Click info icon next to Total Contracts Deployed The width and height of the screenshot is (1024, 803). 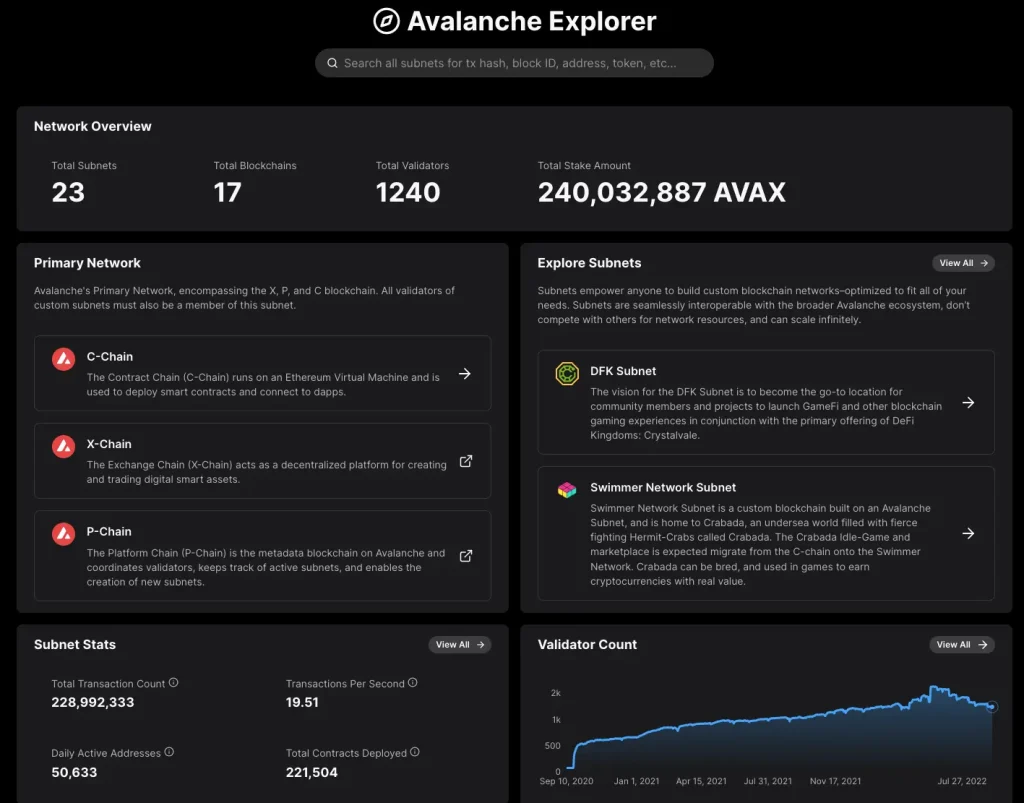click(414, 752)
